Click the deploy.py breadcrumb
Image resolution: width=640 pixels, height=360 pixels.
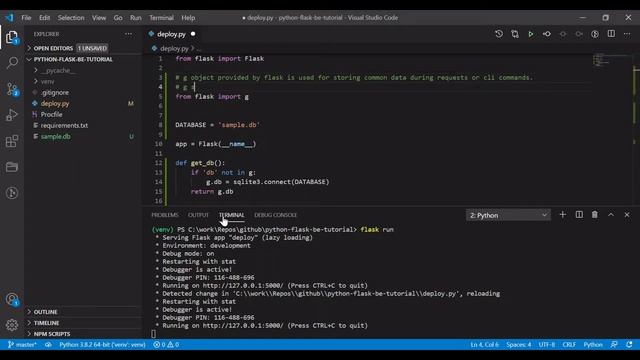pyautogui.click(x=174, y=48)
